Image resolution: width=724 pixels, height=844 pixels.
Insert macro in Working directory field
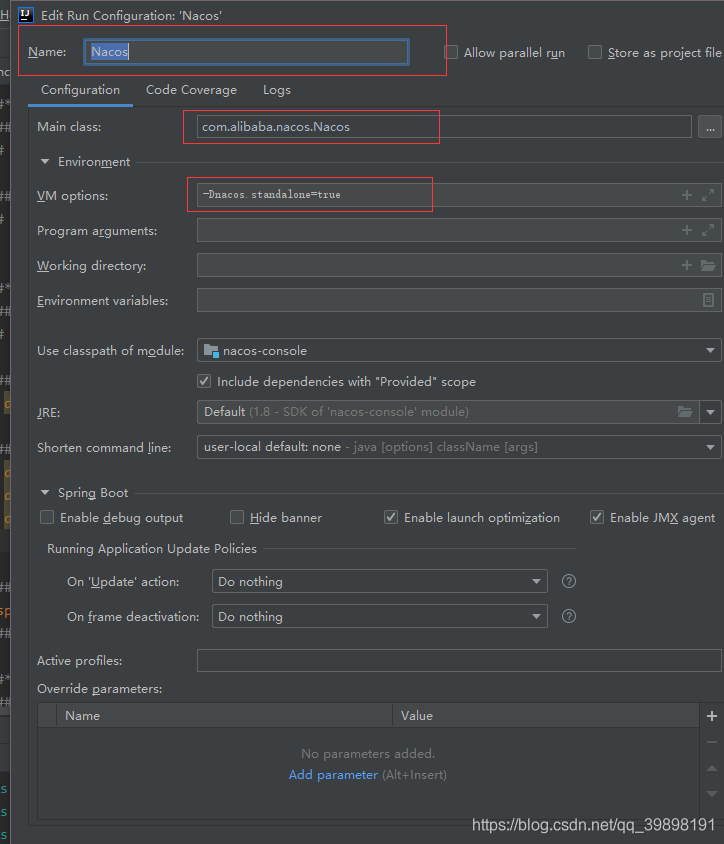click(x=686, y=265)
